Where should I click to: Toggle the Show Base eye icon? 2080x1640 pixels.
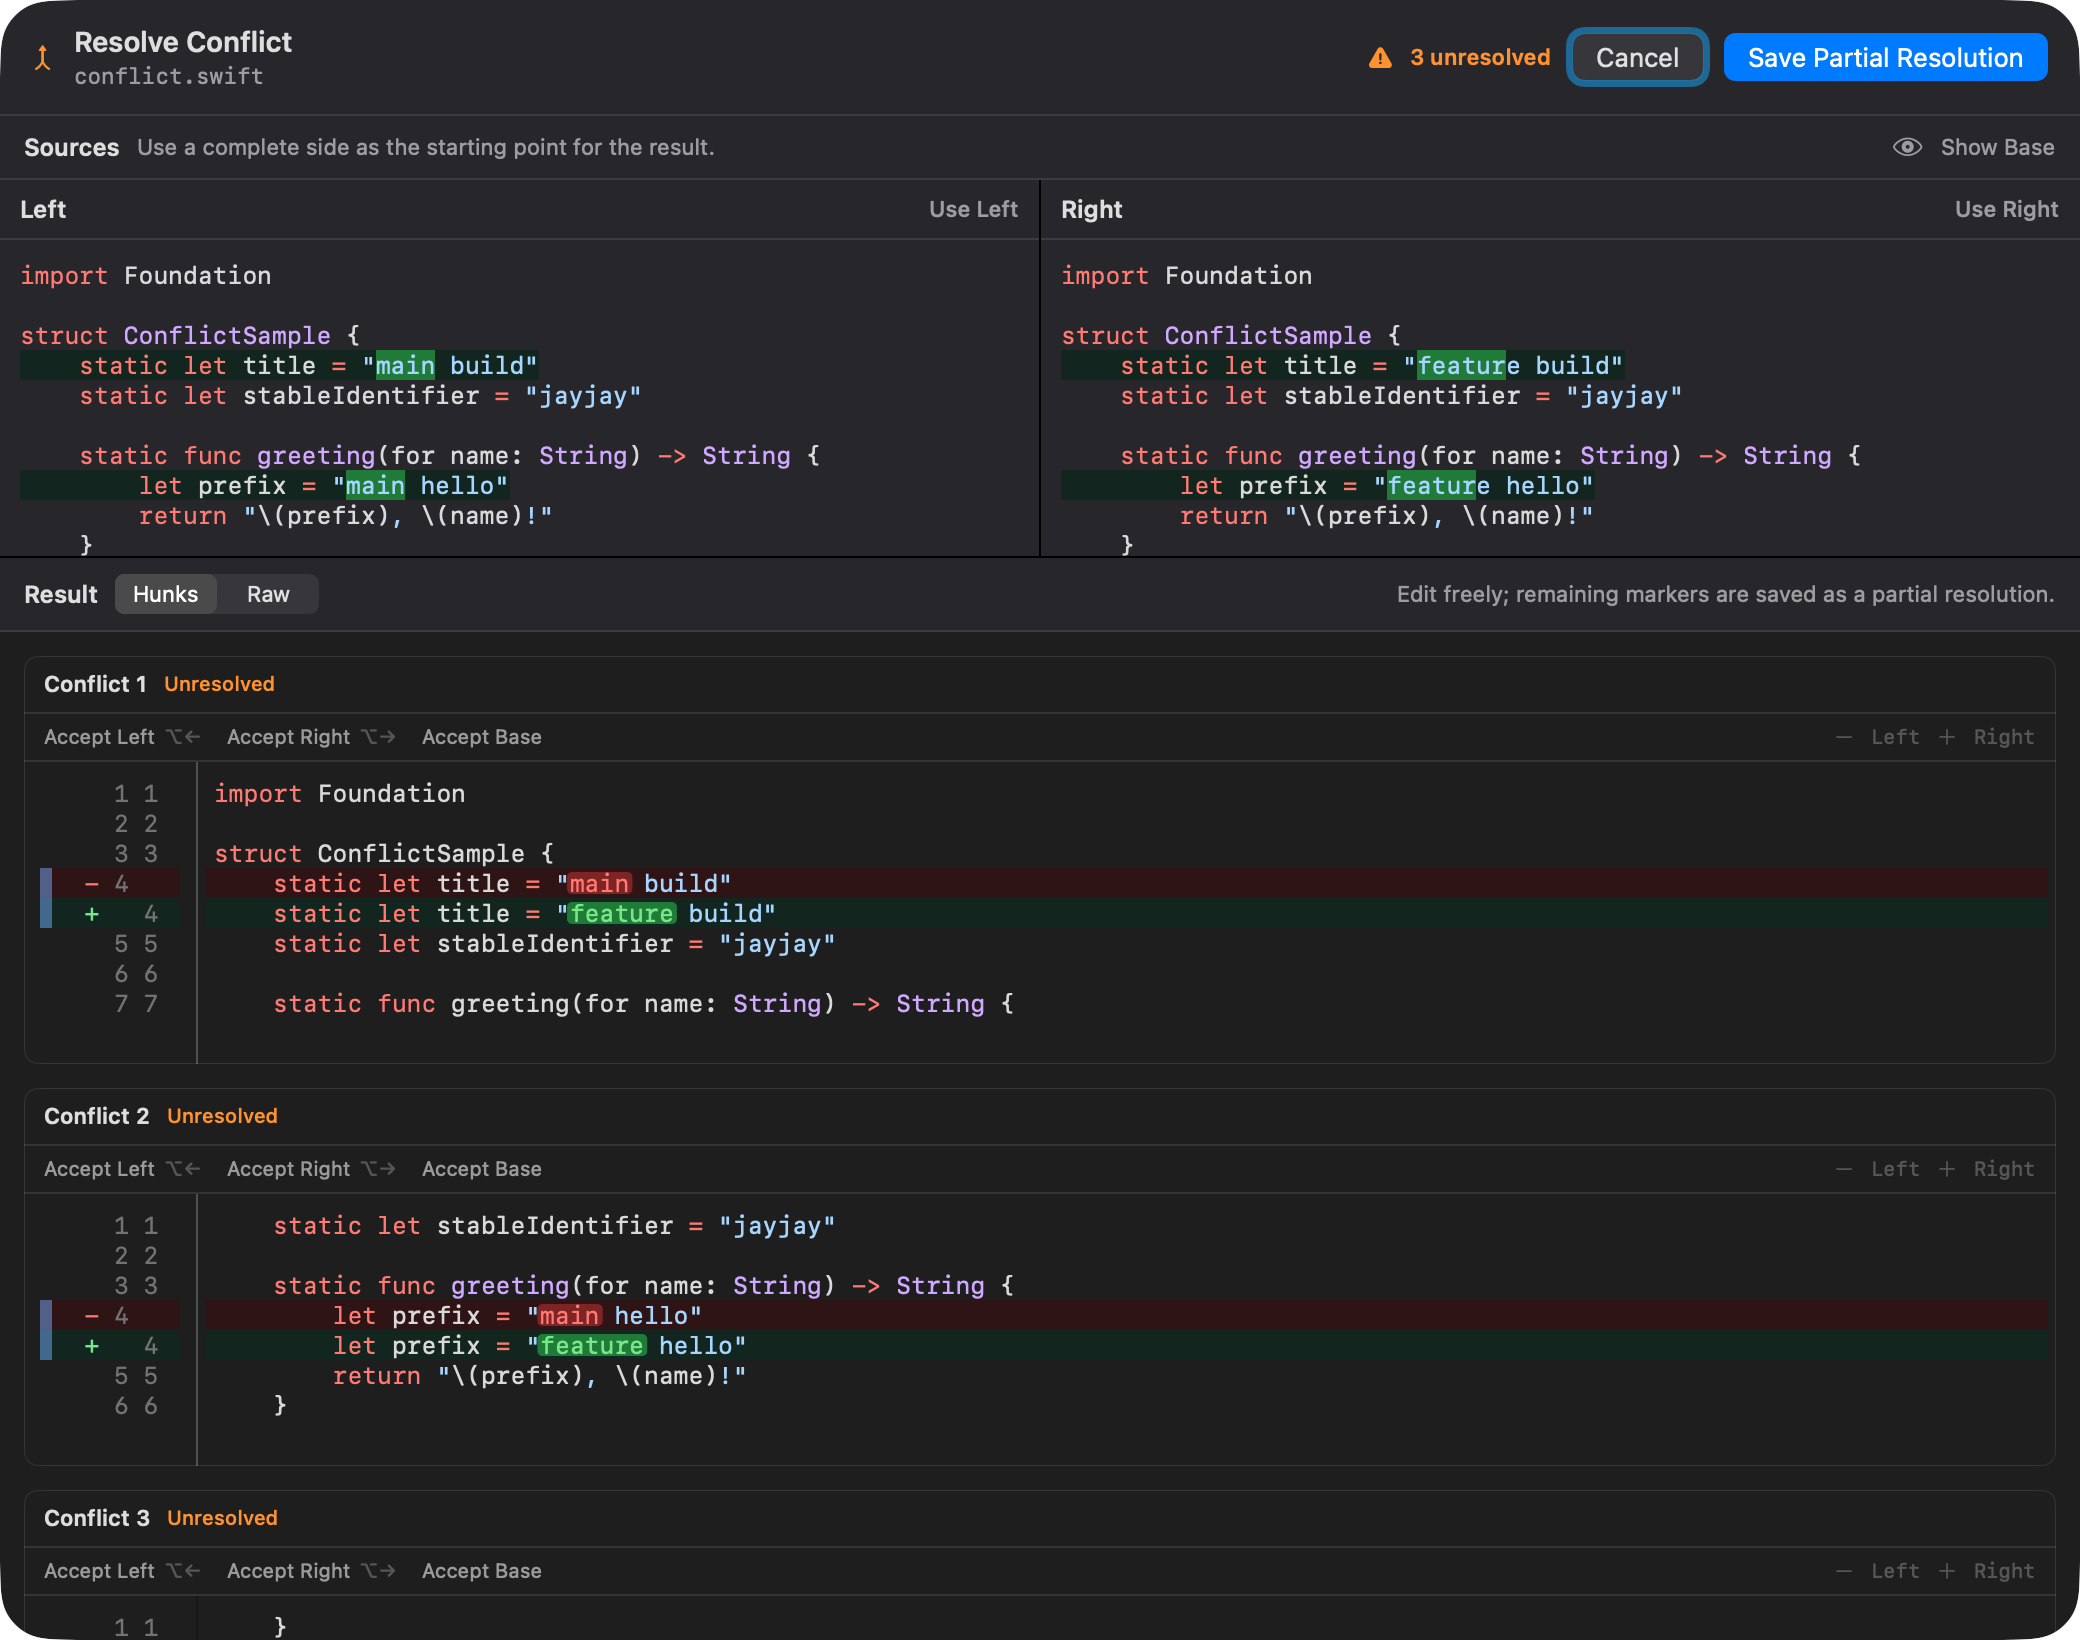[1907, 147]
